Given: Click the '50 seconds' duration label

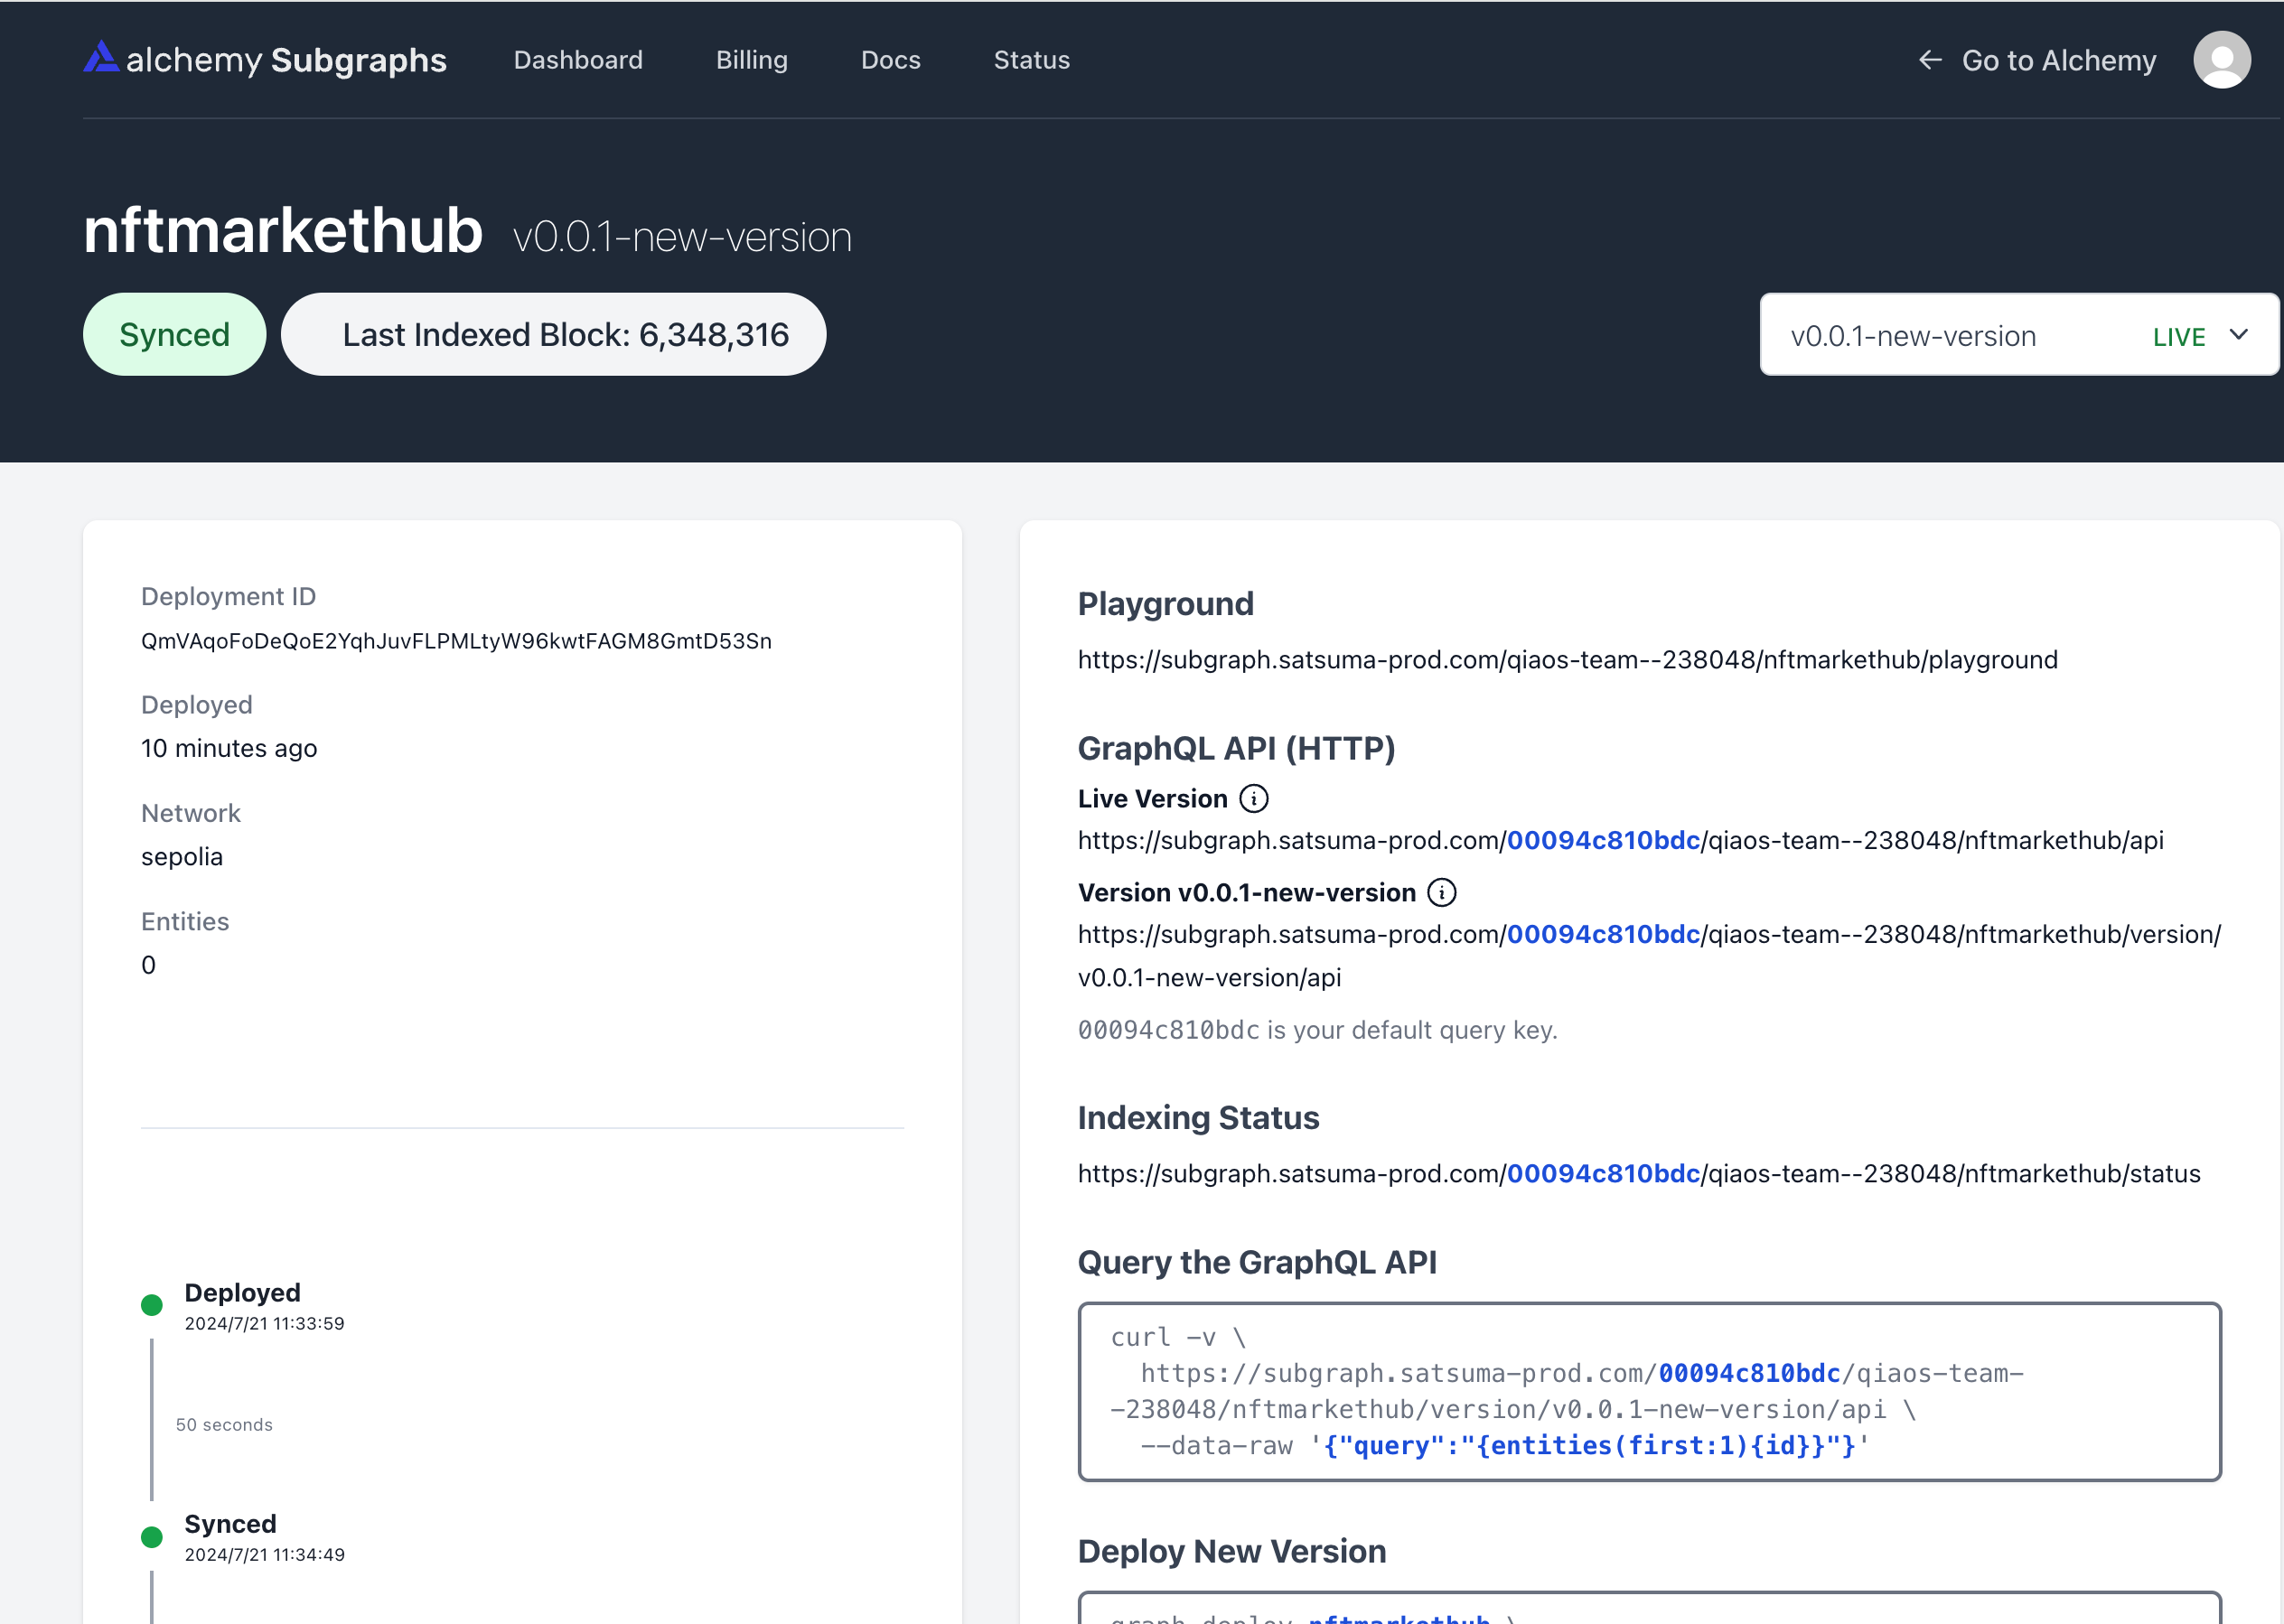Looking at the screenshot, I should [224, 1425].
